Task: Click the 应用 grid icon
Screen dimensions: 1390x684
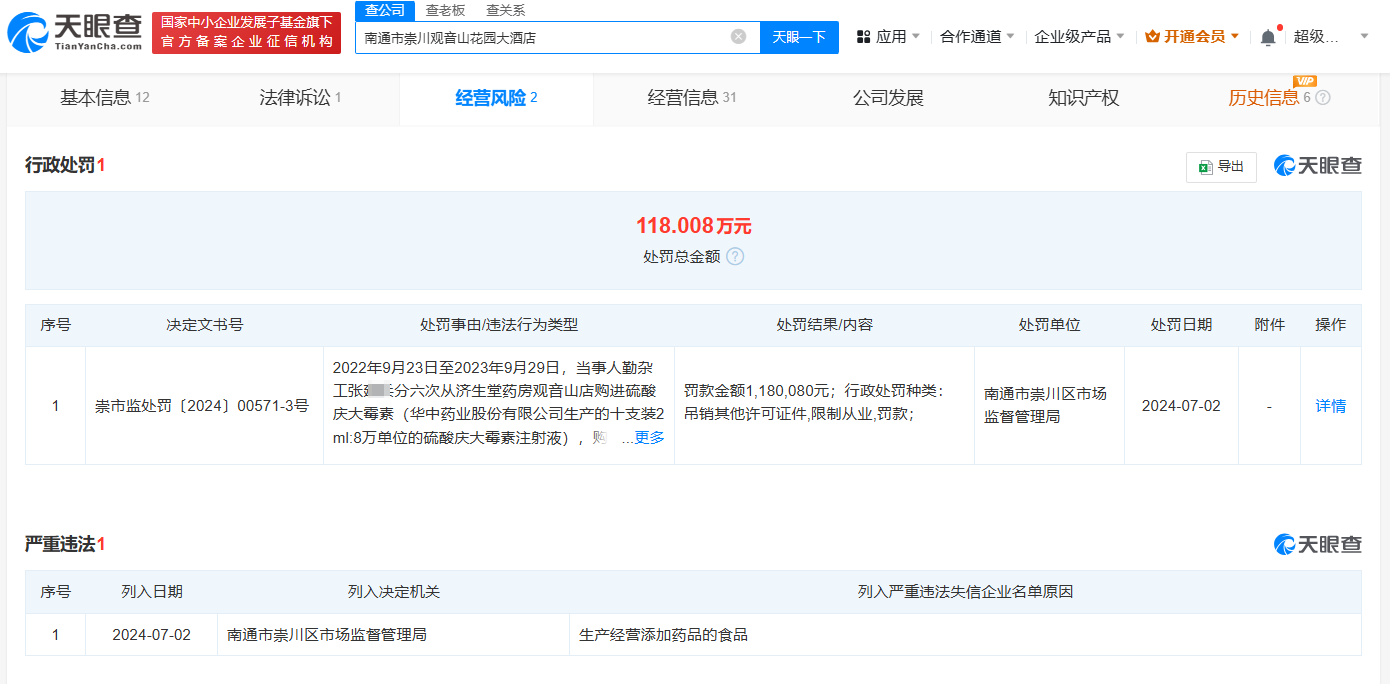Action: coord(861,36)
